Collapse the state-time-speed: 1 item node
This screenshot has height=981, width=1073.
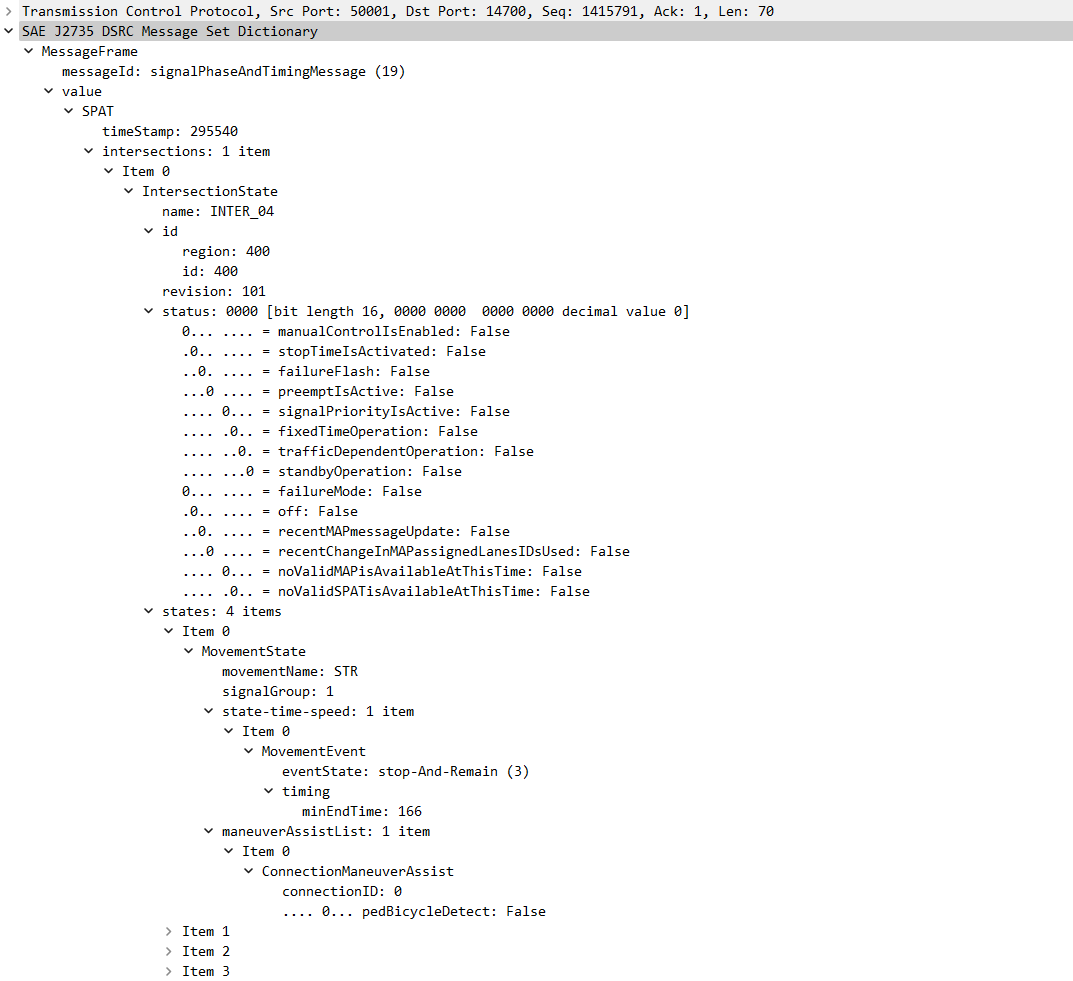coord(209,711)
